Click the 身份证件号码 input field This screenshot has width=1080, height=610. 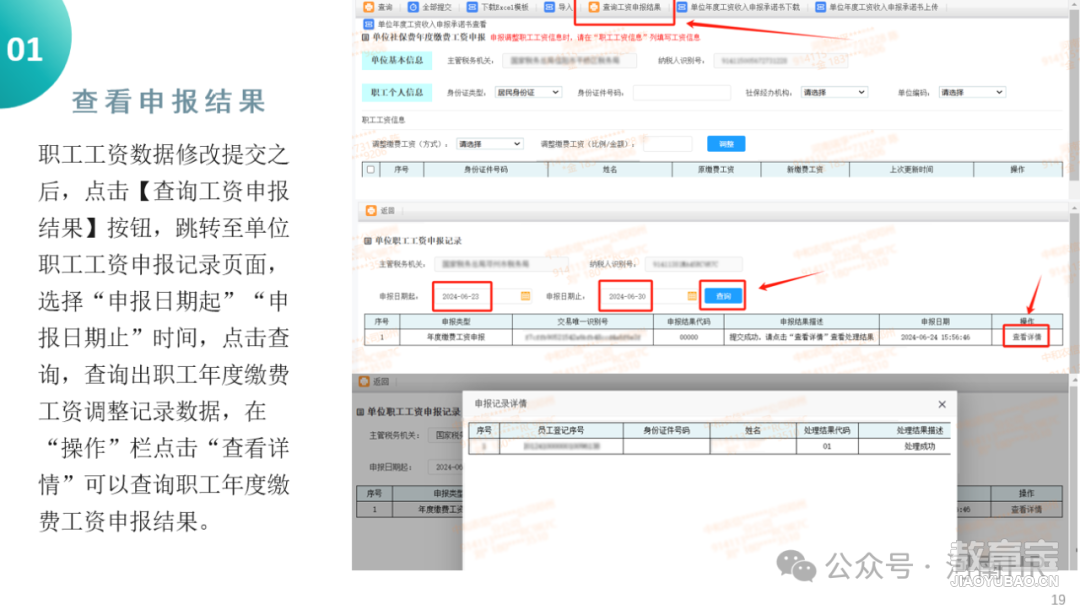point(681,92)
